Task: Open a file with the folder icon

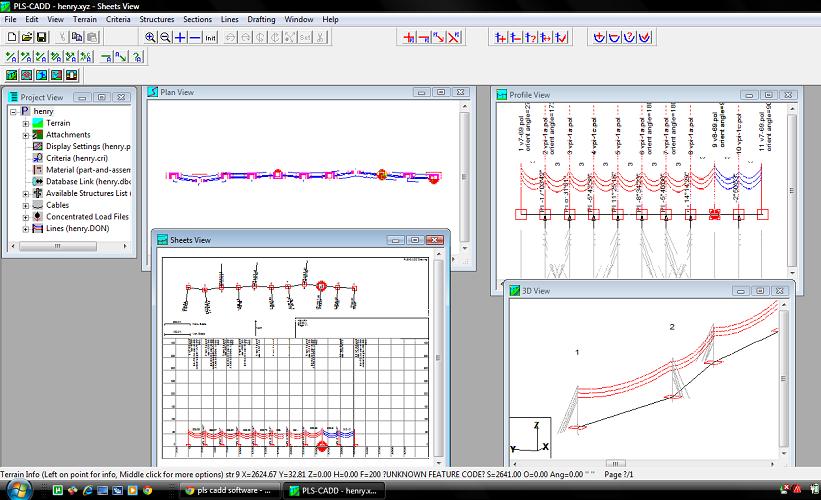Action: [x=27, y=37]
